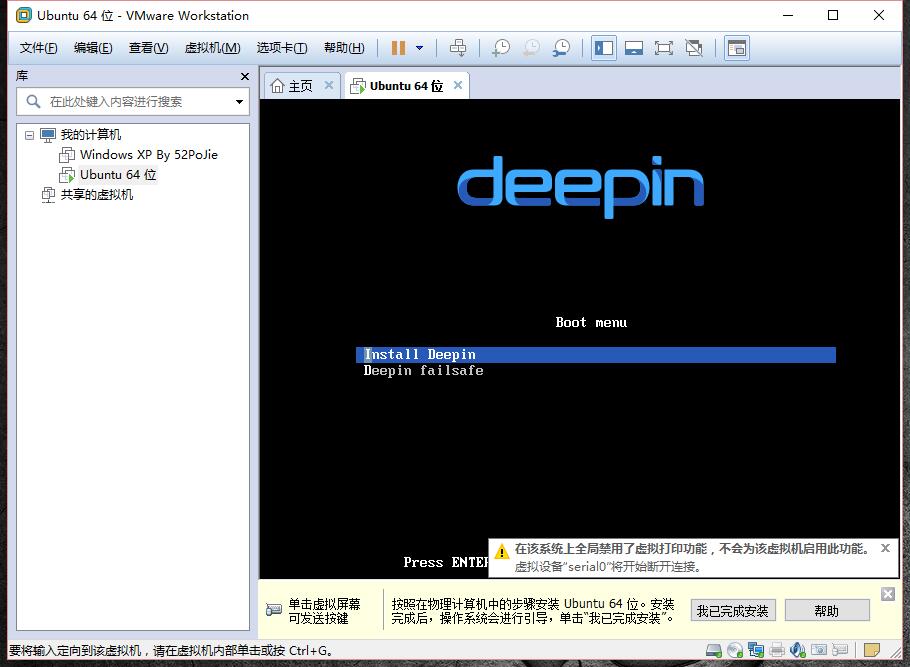910x667 pixels.
Task: Open the 虚拟机(M) menu
Action: pyautogui.click(x=212, y=48)
